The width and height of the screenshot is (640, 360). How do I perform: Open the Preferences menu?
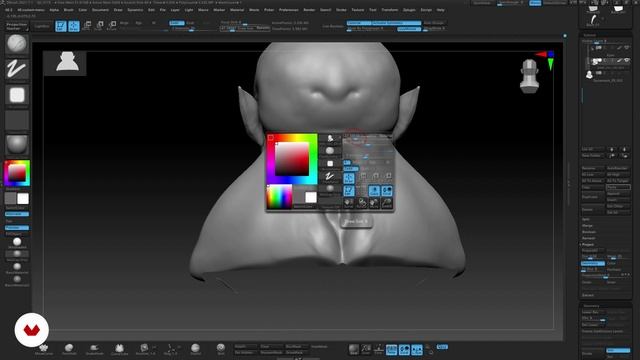click(x=289, y=10)
